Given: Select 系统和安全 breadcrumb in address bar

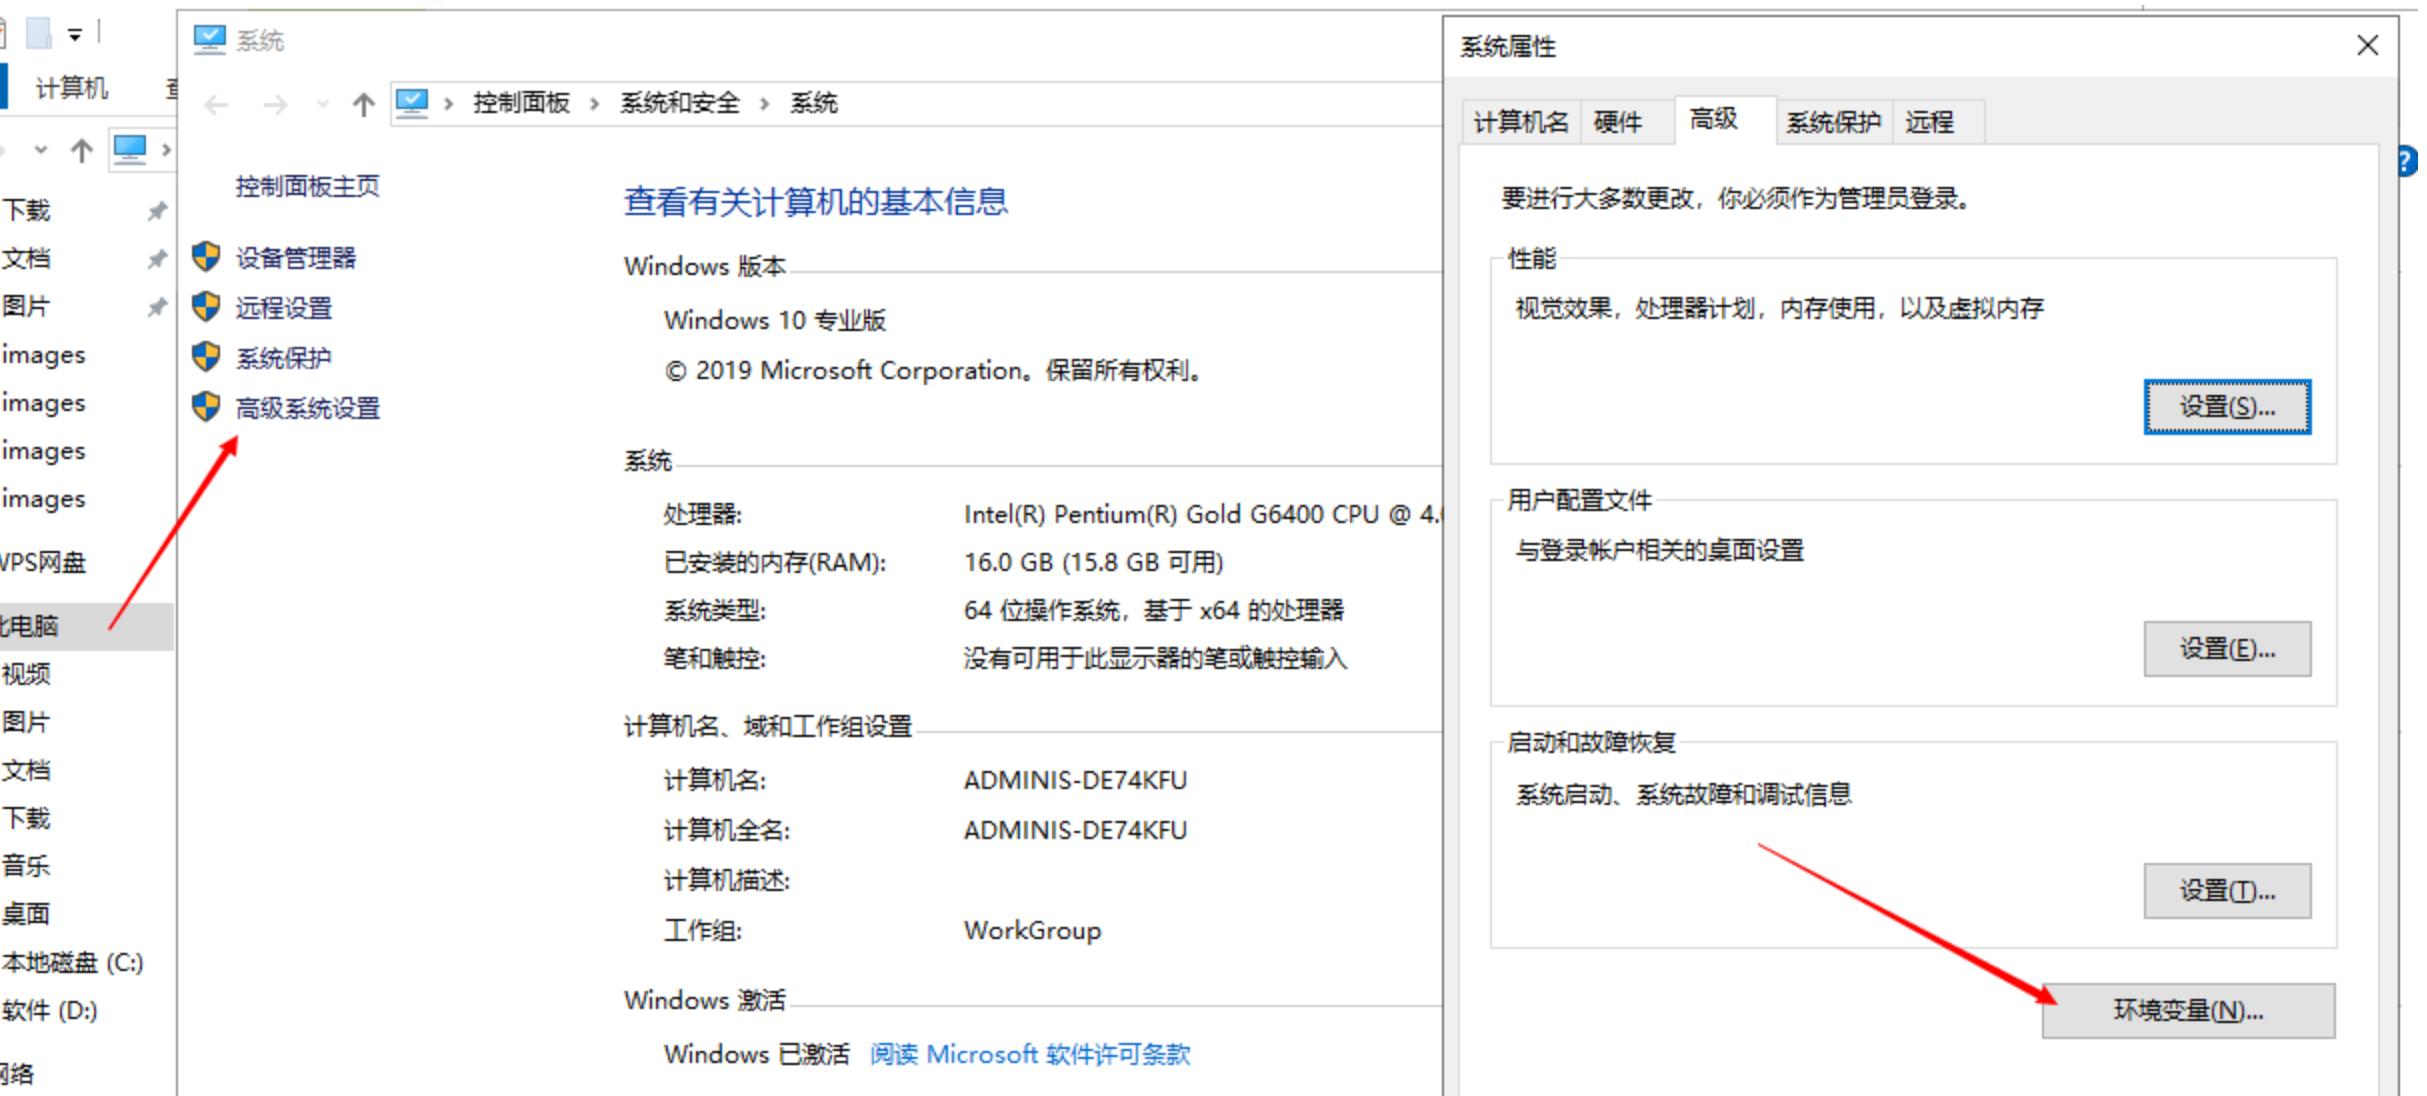Looking at the screenshot, I should coord(680,103).
